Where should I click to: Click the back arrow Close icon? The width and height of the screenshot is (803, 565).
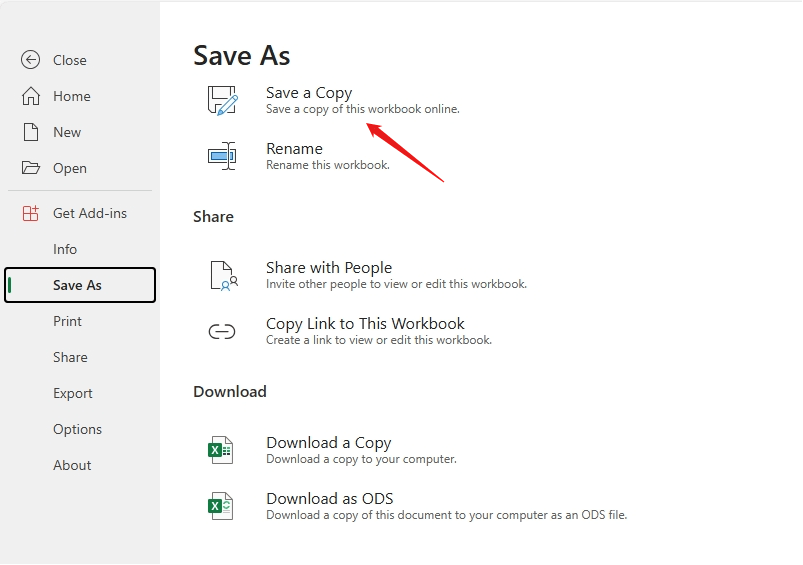[x=30, y=60]
